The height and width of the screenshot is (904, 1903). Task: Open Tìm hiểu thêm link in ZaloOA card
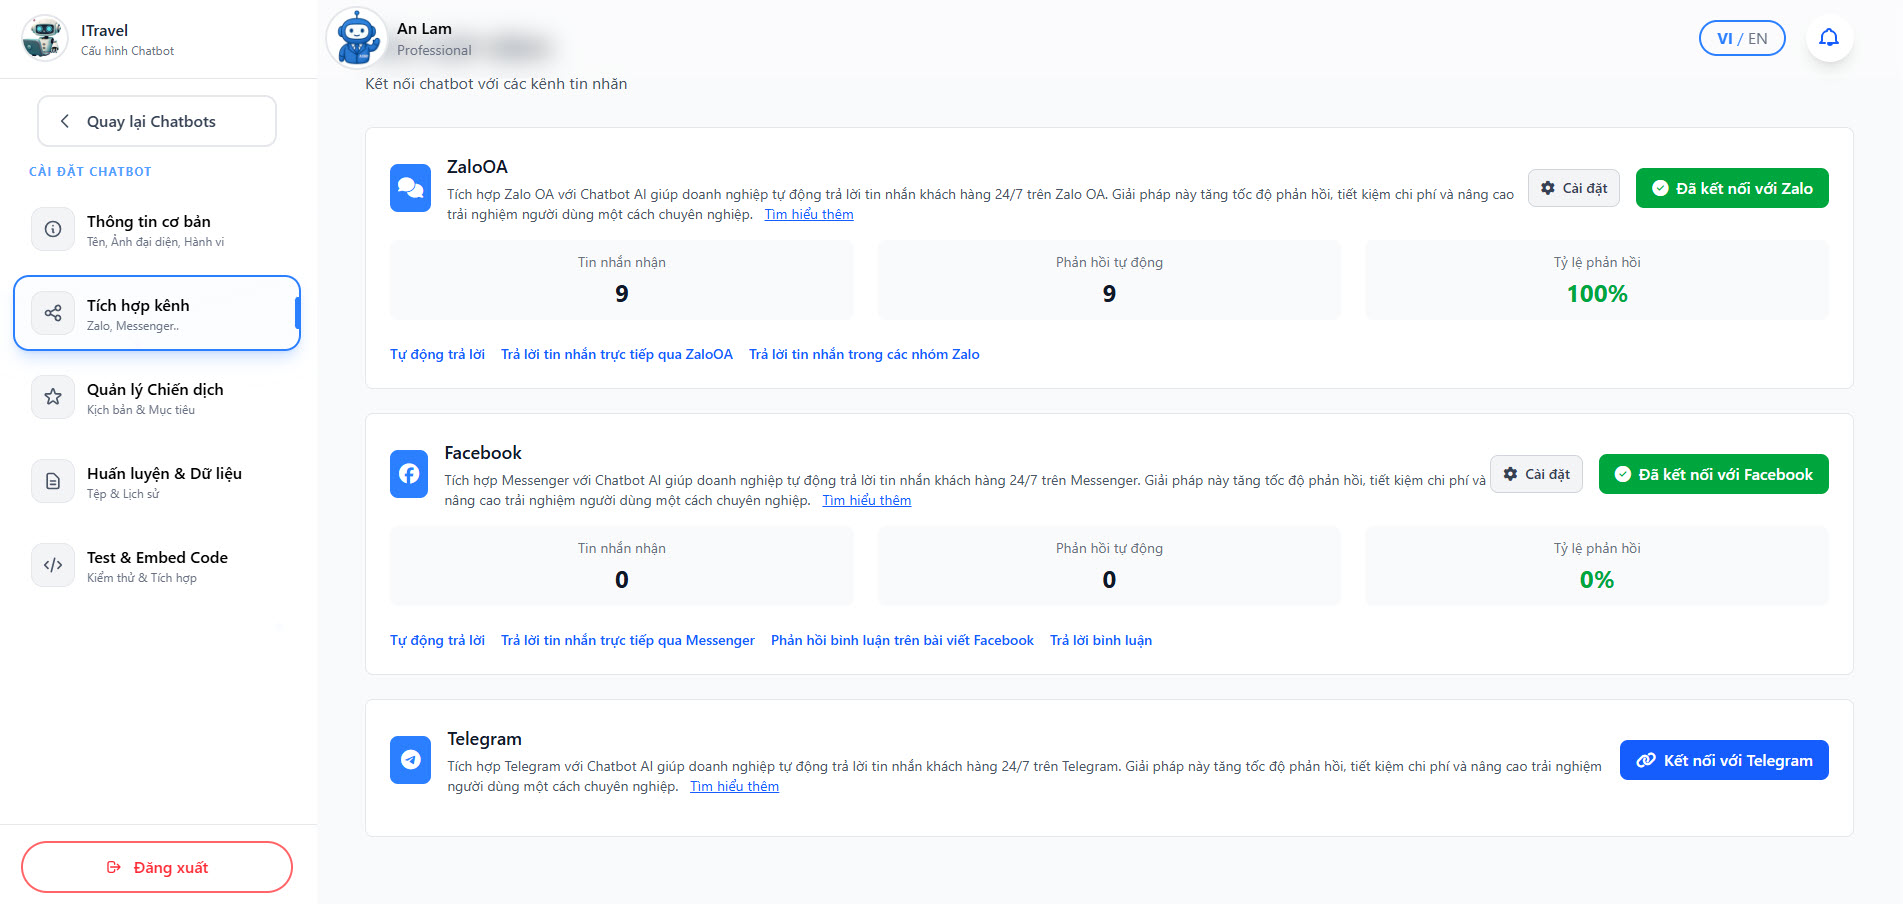[809, 213]
